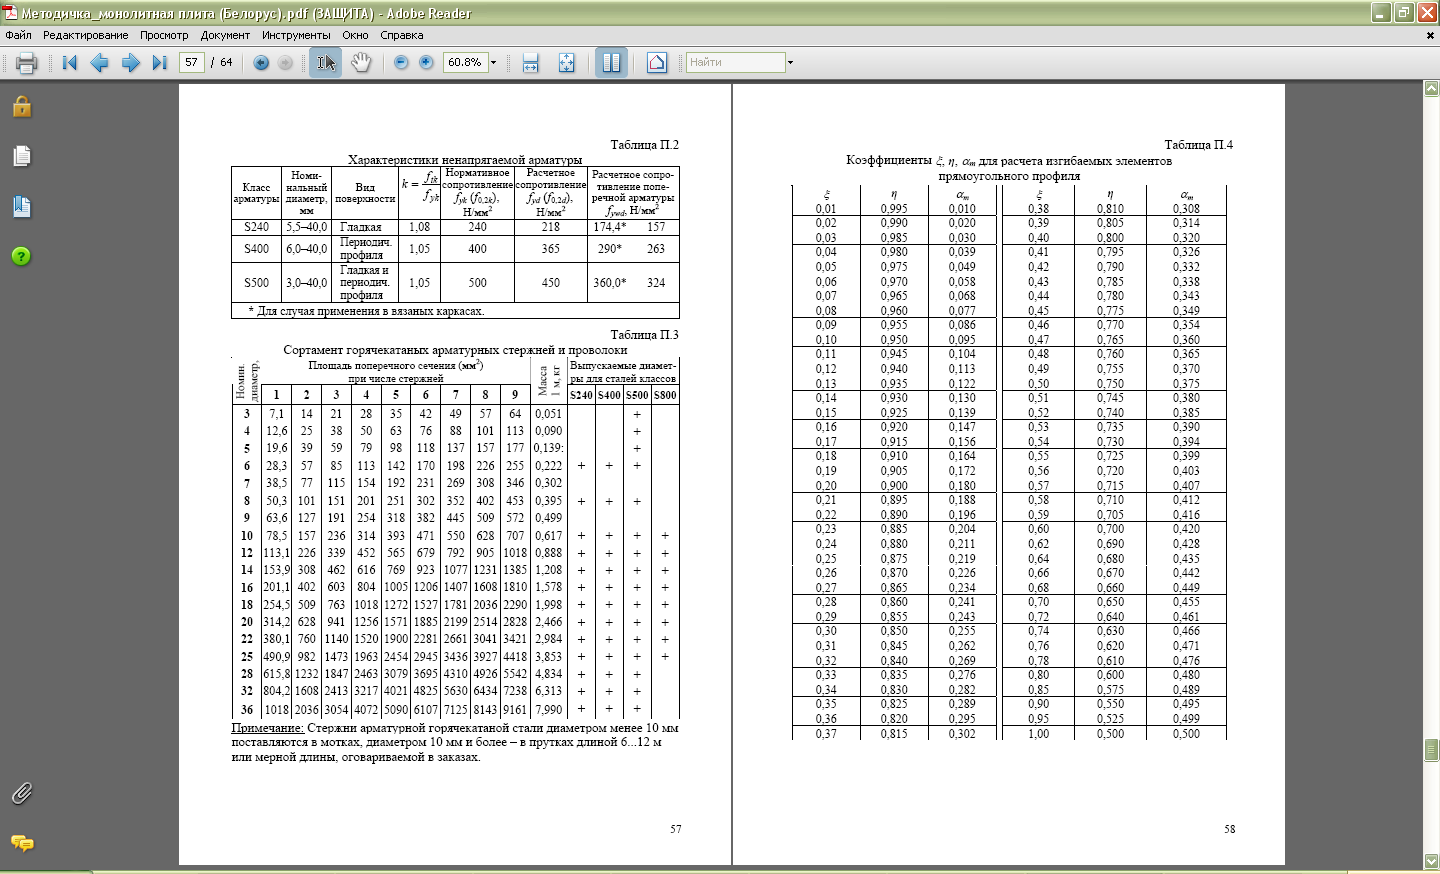Open the security lock panel icon

coord(22,107)
